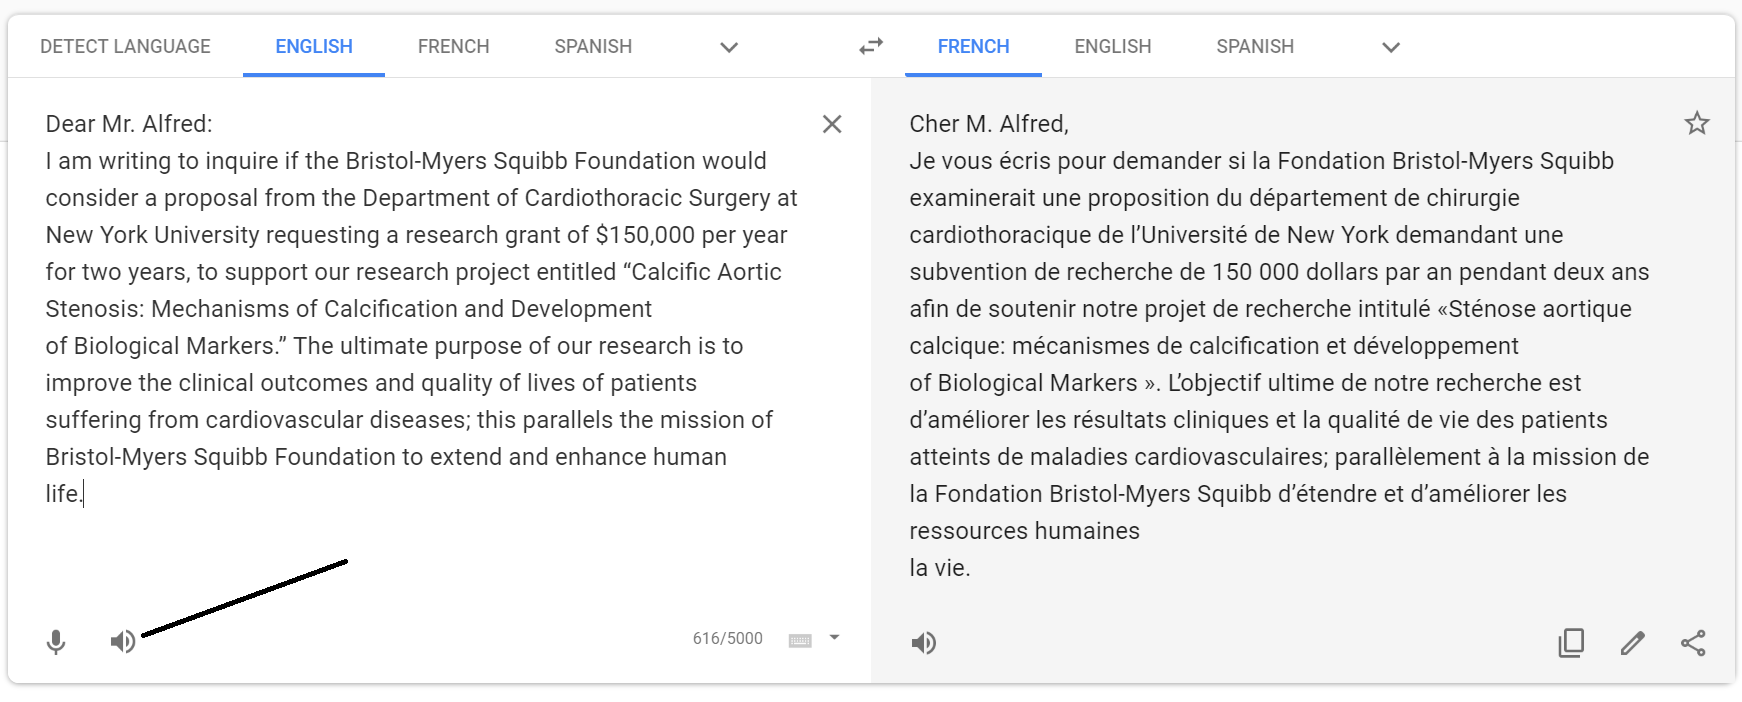This screenshot has height=702, width=1742.
Task: Enable Detect Language mode
Action: 125,46
